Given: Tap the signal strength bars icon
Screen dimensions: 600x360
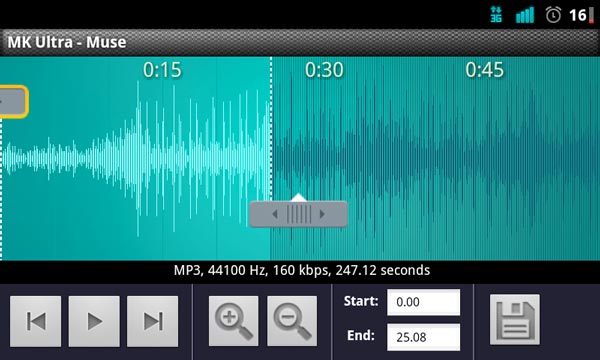Looking at the screenshot, I should (x=525, y=15).
